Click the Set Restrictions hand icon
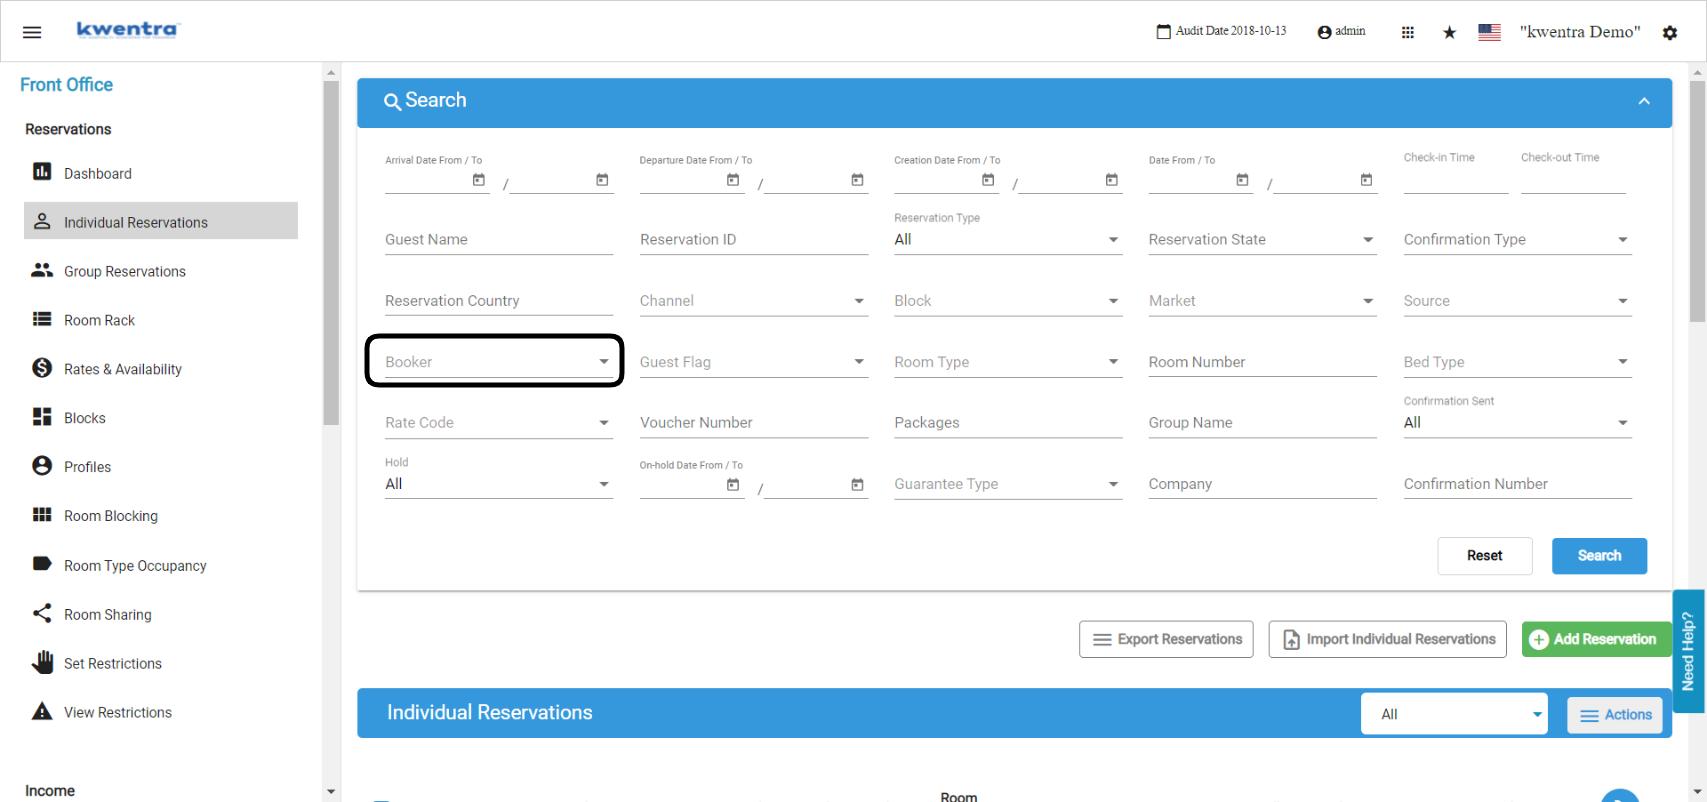Viewport: 1707px width, 802px height. (x=42, y=662)
